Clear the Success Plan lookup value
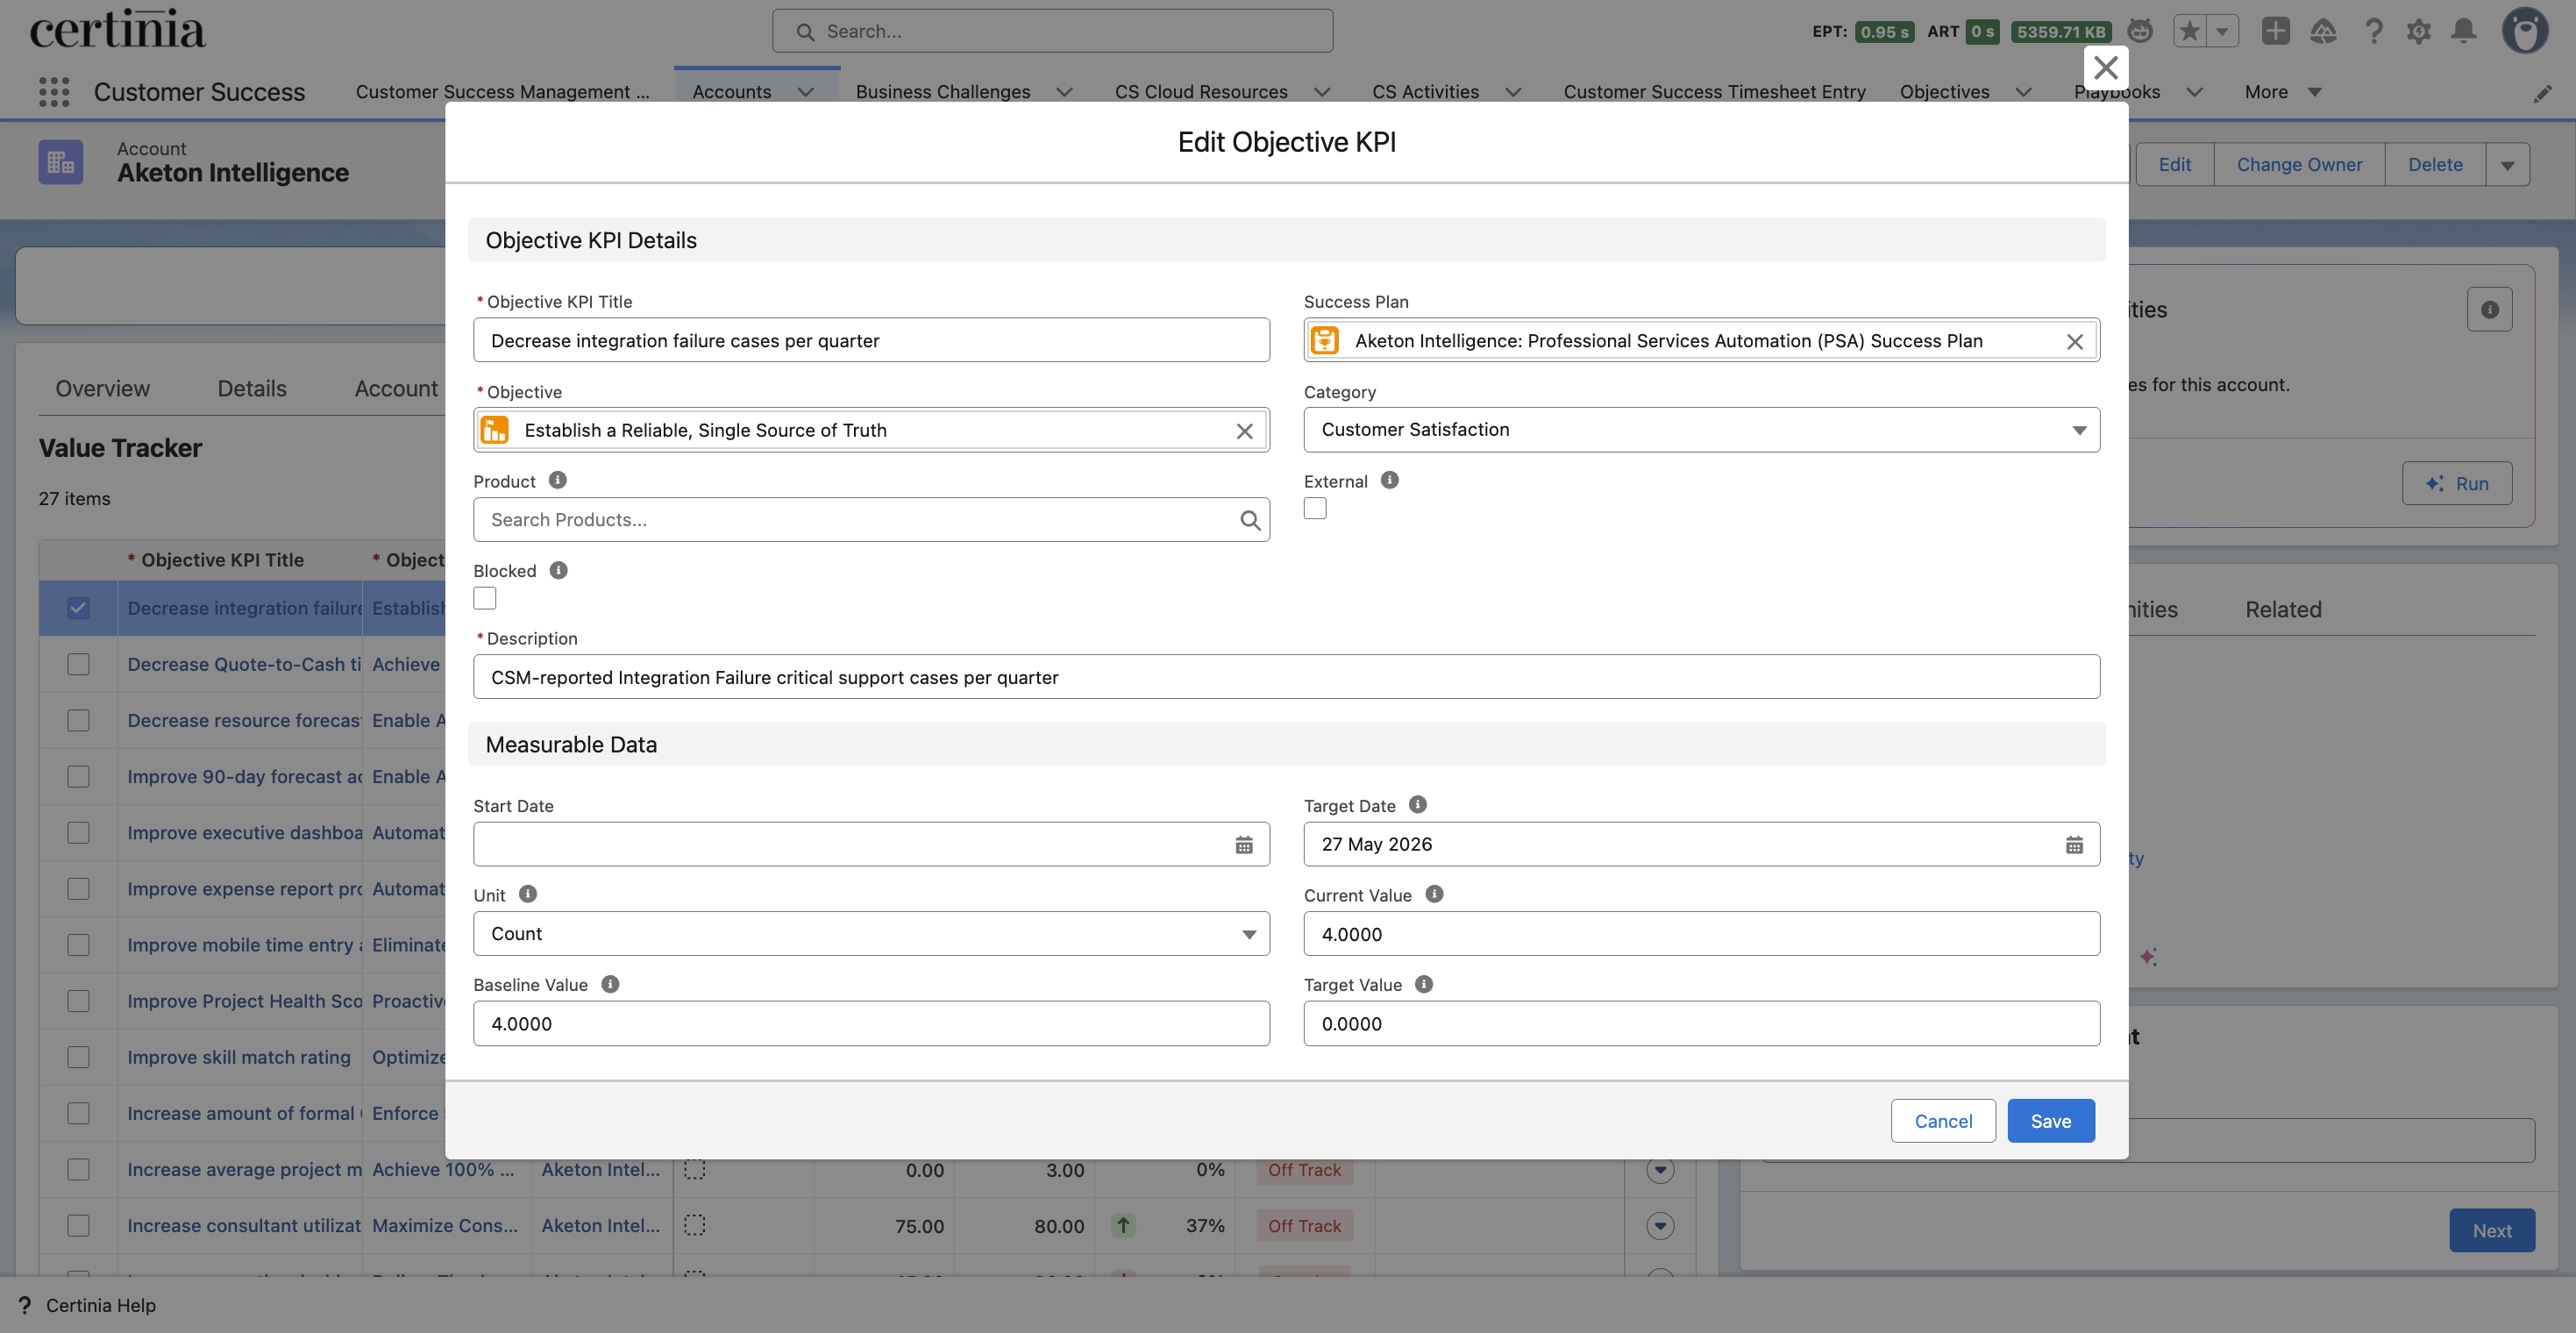The height and width of the screenshot is (1333, 2576). tap(2075, 341)
